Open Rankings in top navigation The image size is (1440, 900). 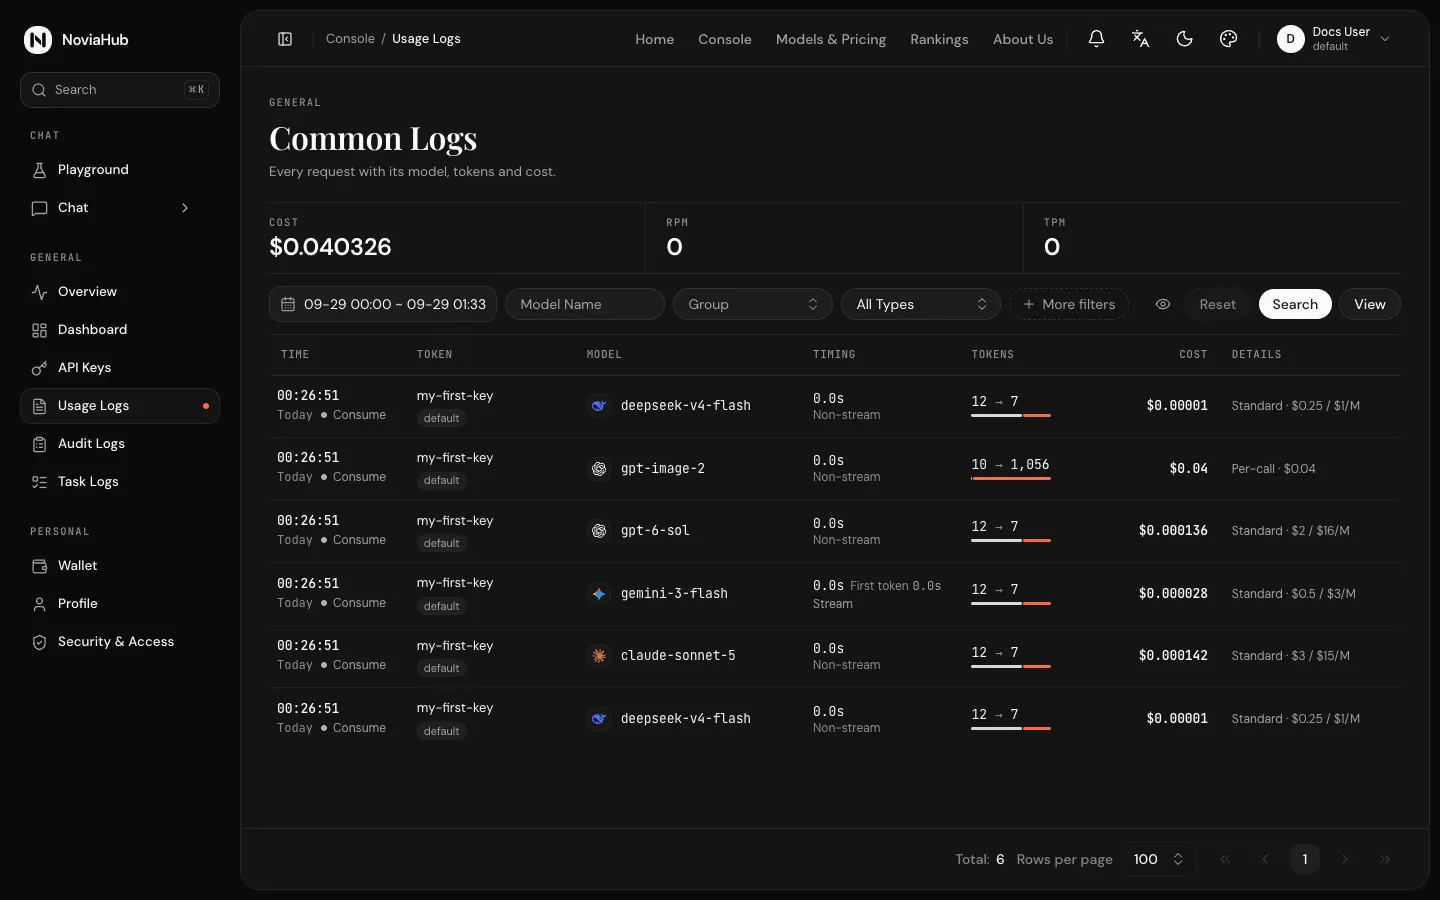[x=939, y=39]
